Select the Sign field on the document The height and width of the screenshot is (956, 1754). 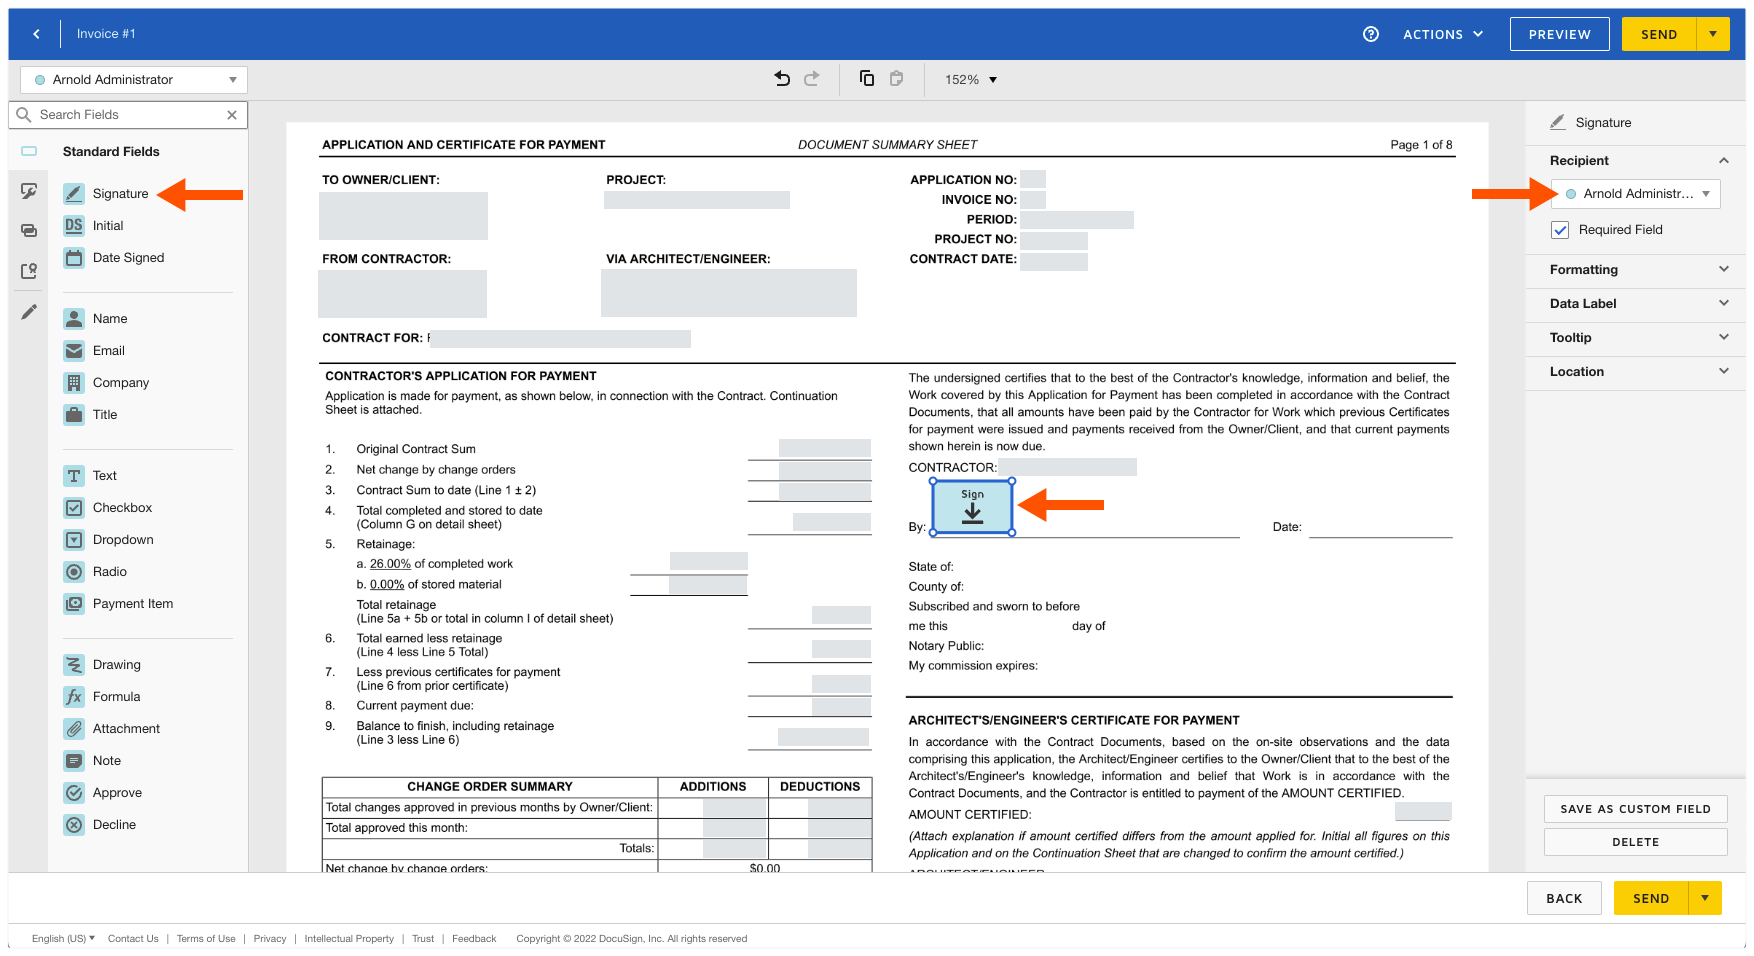972,507
